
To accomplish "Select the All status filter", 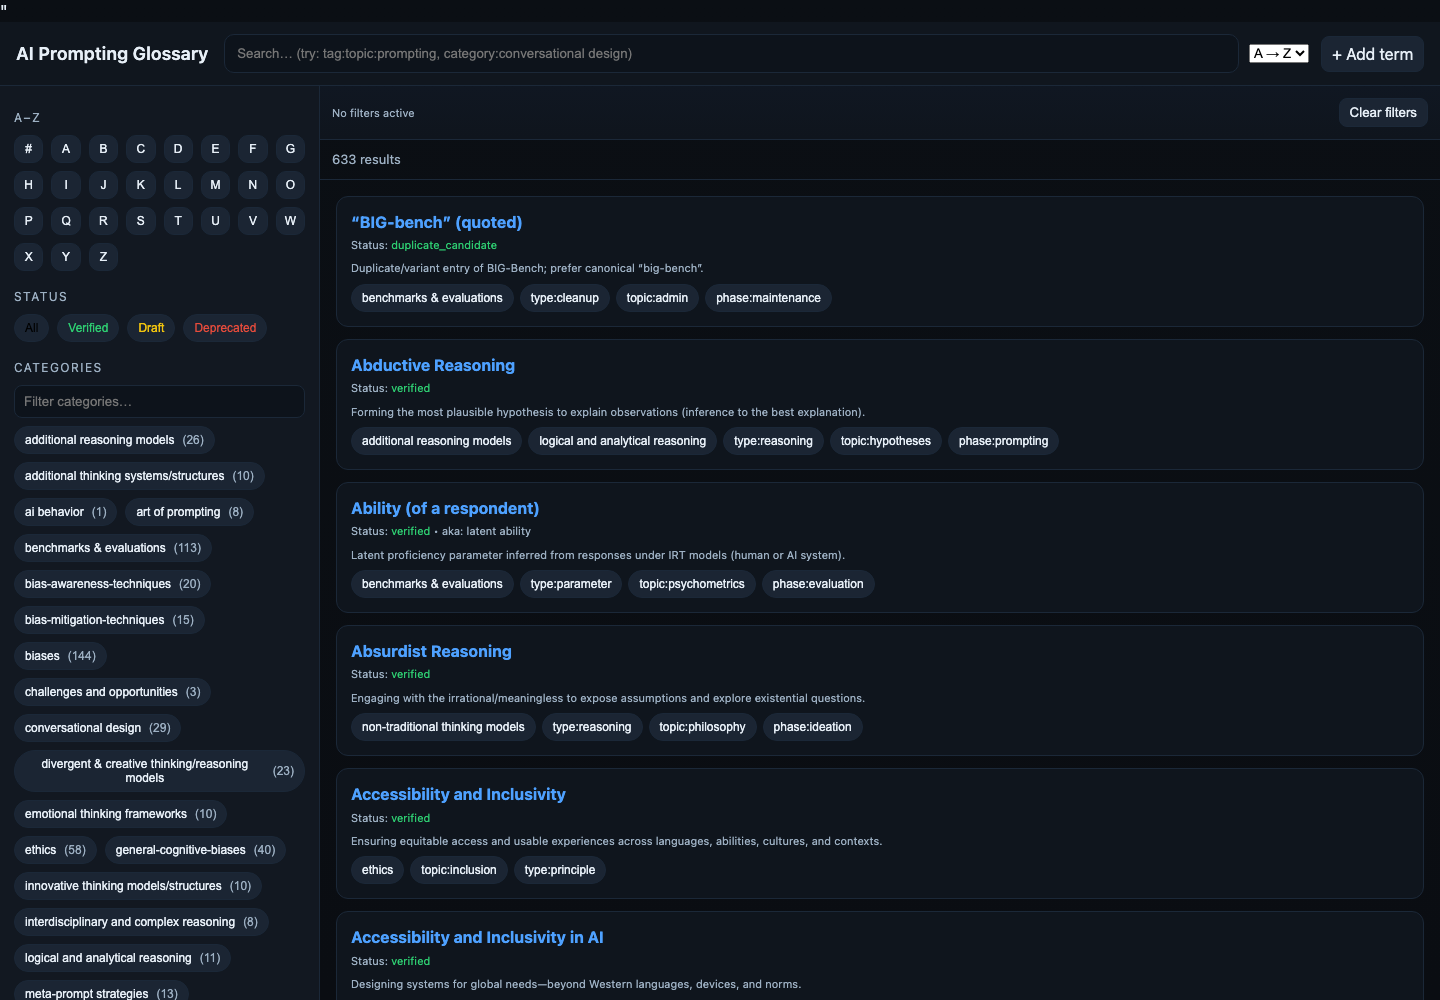I will (32, 328).
